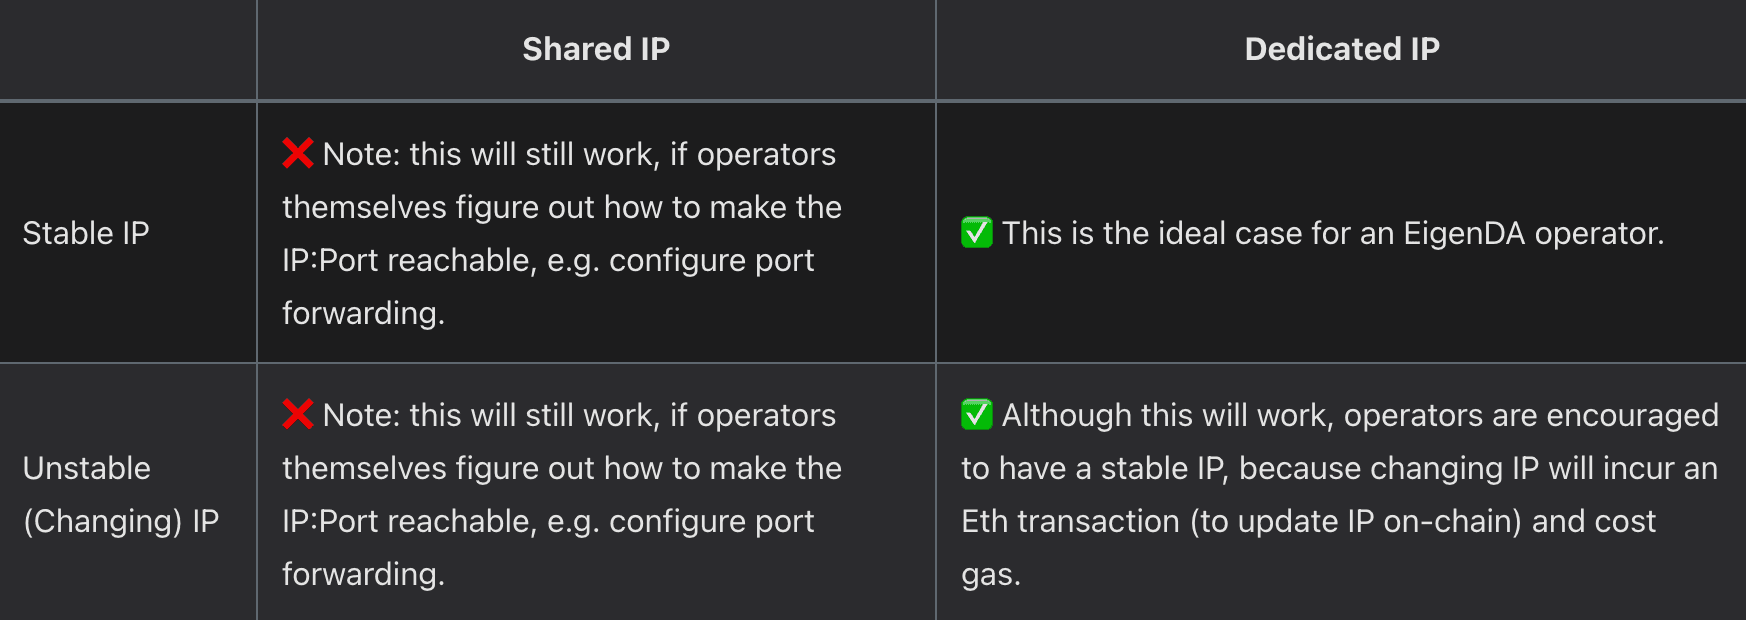Click the green checkmark in Stable IP row
This screenshot has width=1746, height=620.
point(976,233)
